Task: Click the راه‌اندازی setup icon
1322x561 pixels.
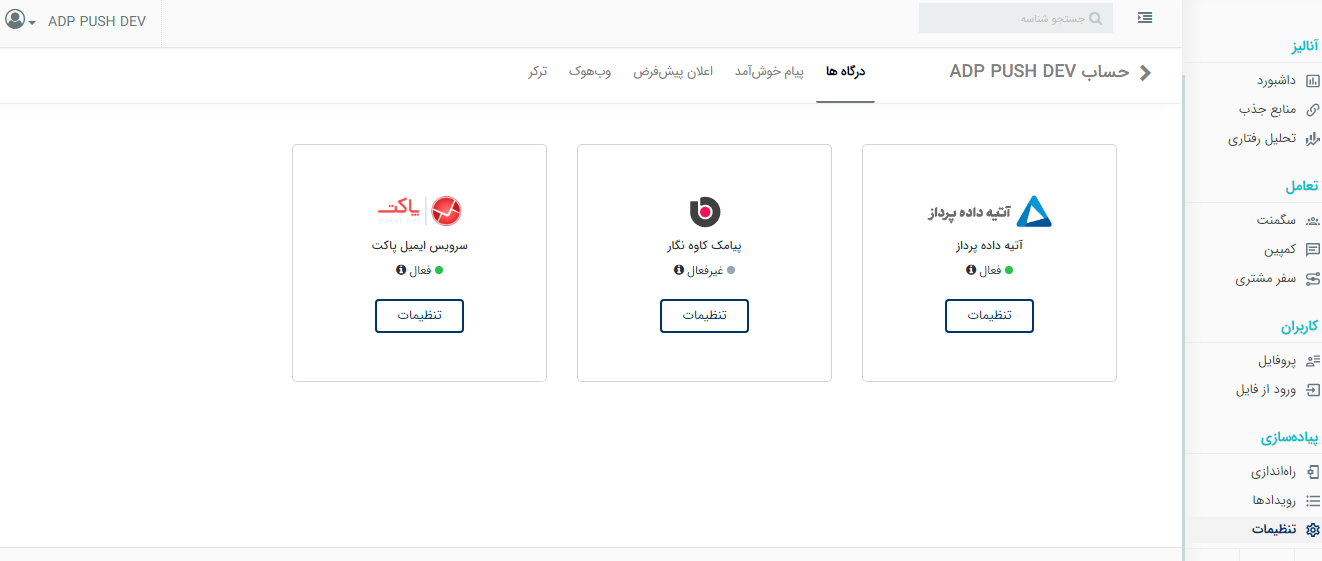Action: tap(1312, 471)
